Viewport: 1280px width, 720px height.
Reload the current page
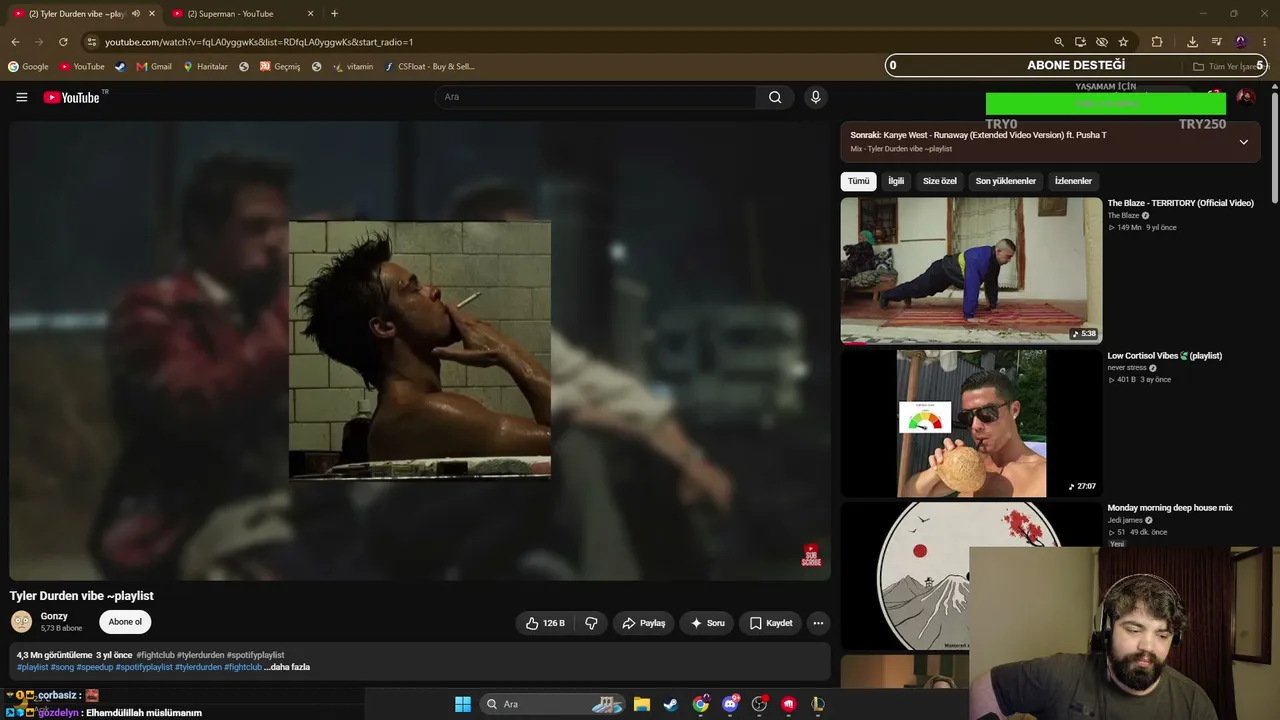point(63,42)
